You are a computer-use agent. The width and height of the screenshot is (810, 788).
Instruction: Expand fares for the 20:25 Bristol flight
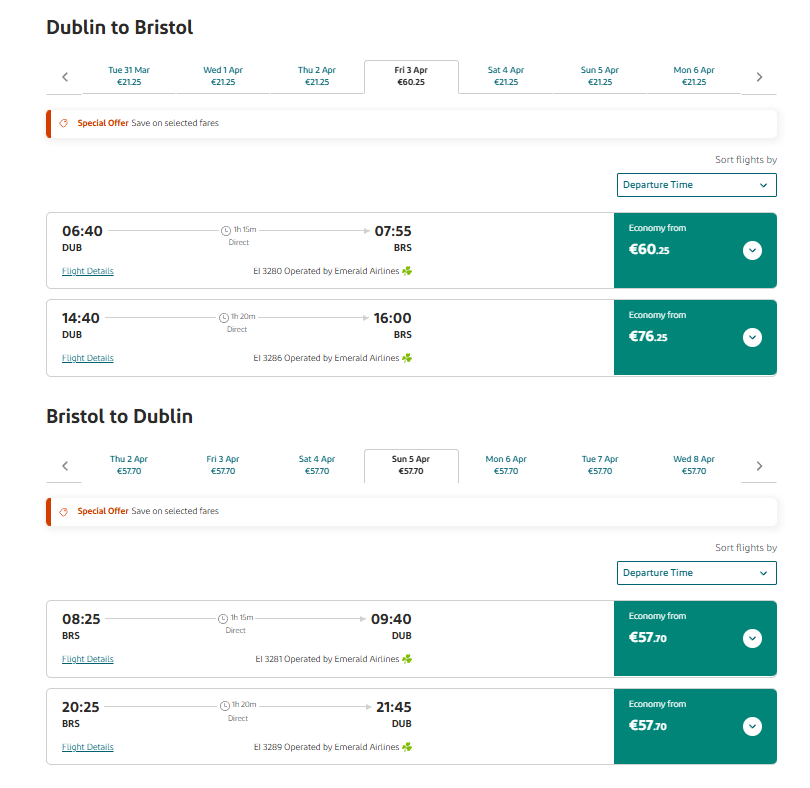pyautogui.click(x=752, y=726)
